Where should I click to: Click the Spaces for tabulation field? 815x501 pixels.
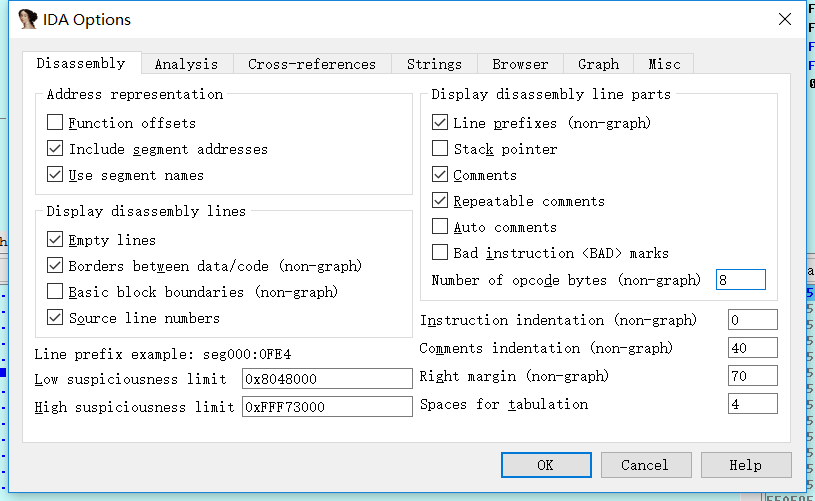click(x=753, y=404)
